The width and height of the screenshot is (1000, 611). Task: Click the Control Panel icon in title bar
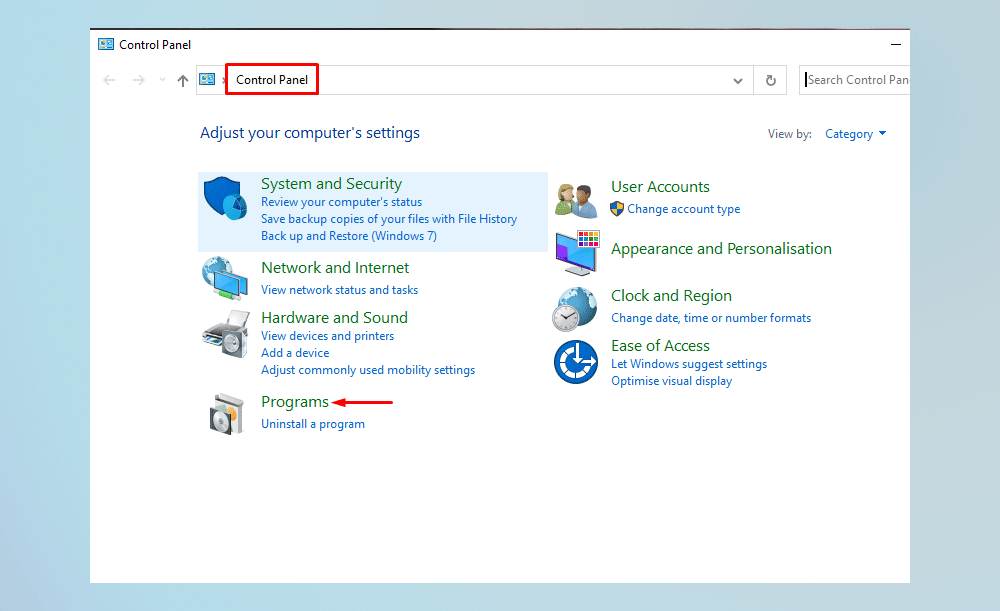point(106,44)
